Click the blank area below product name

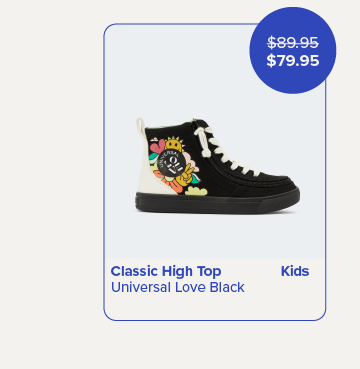[215, 307]
